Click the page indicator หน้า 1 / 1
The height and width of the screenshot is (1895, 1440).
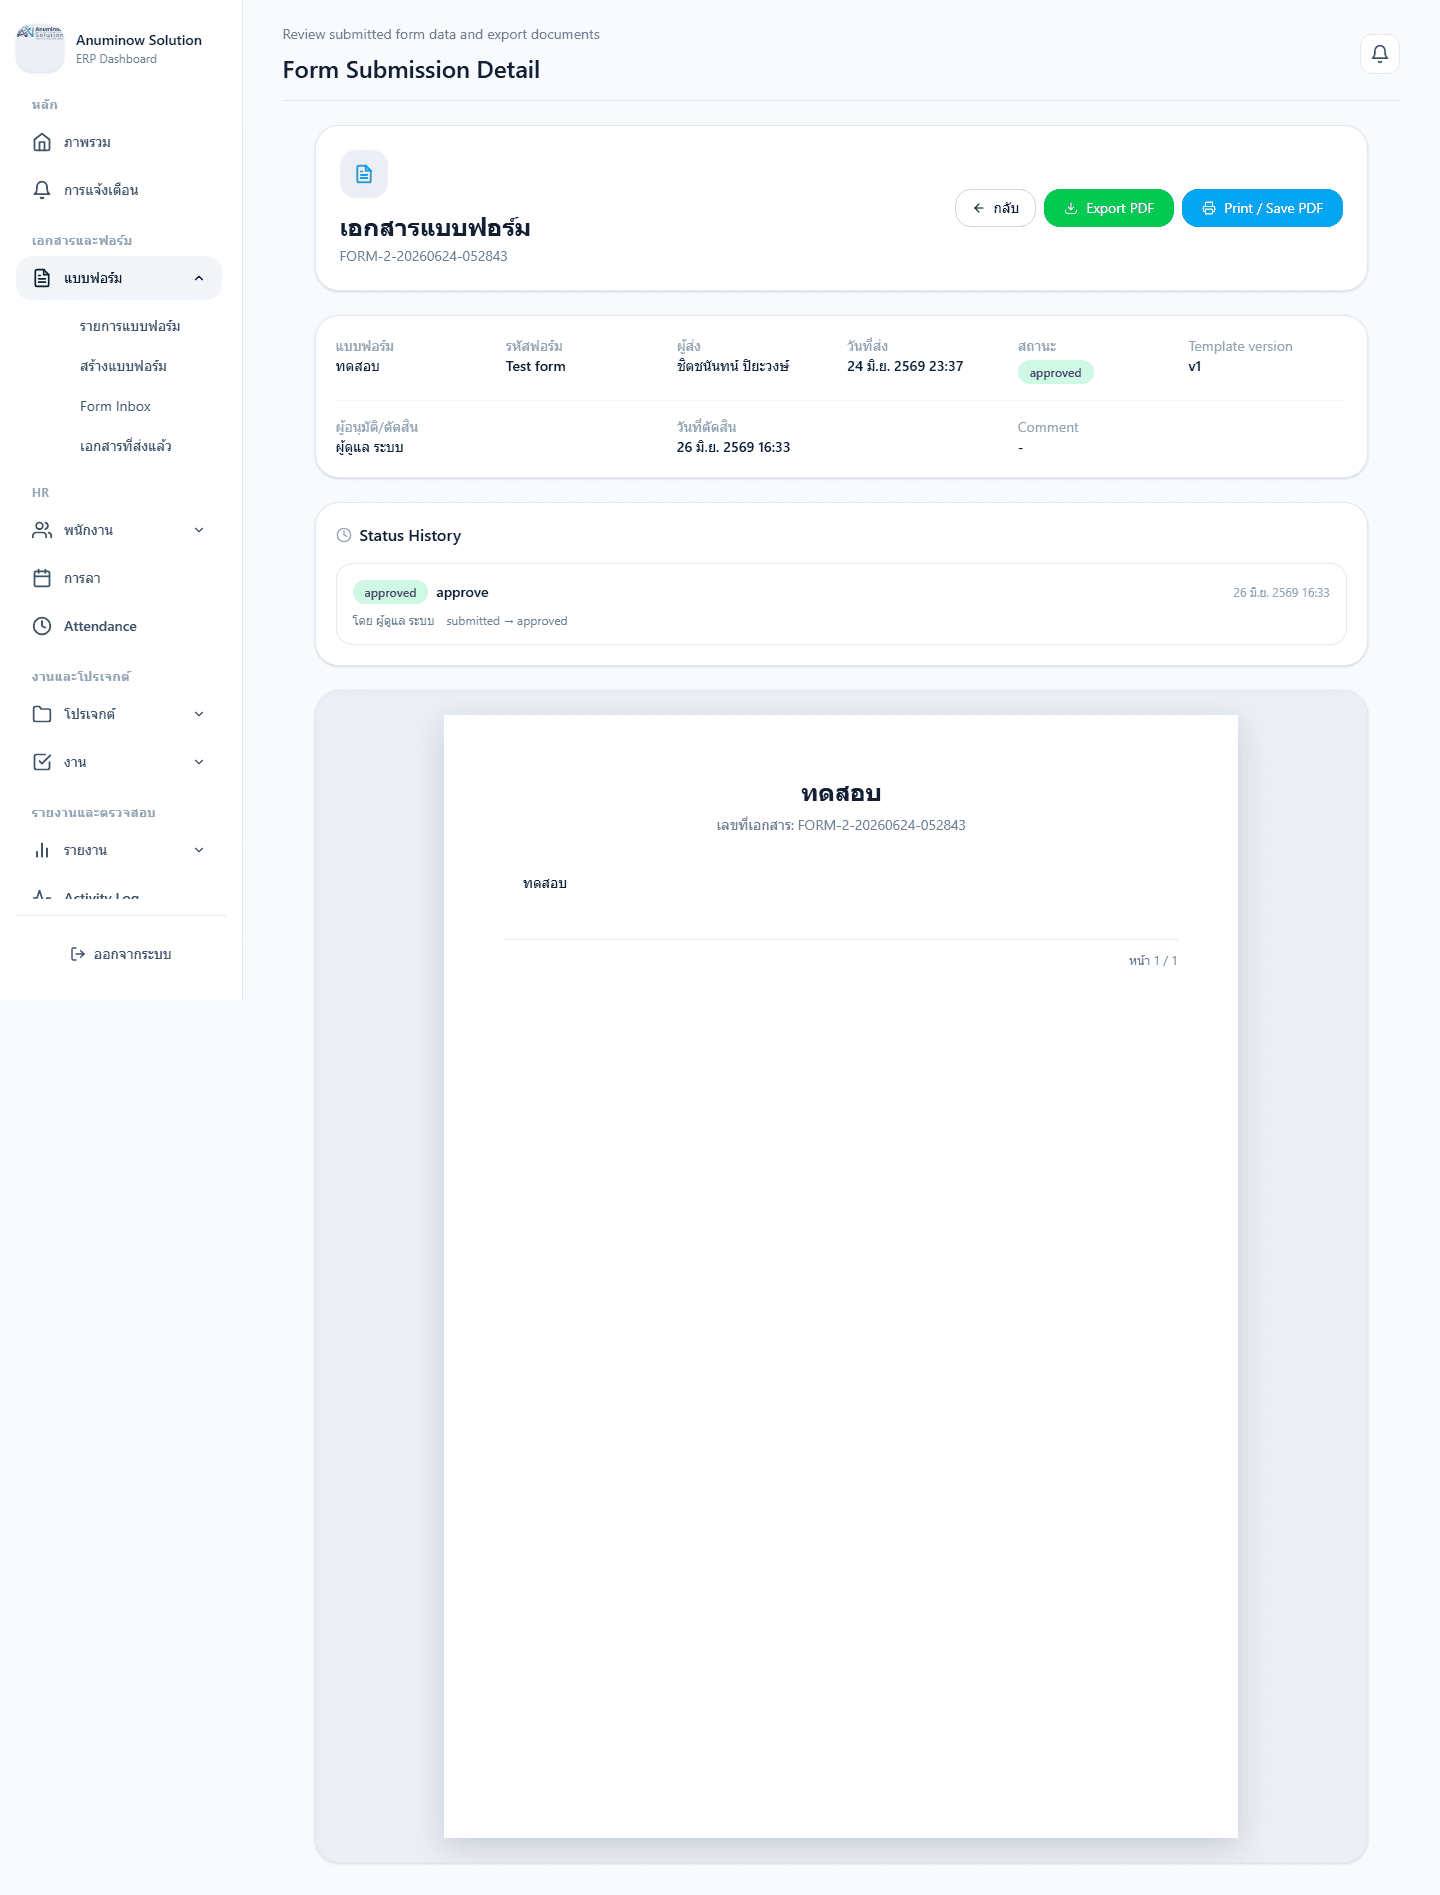click(1153, 961)
